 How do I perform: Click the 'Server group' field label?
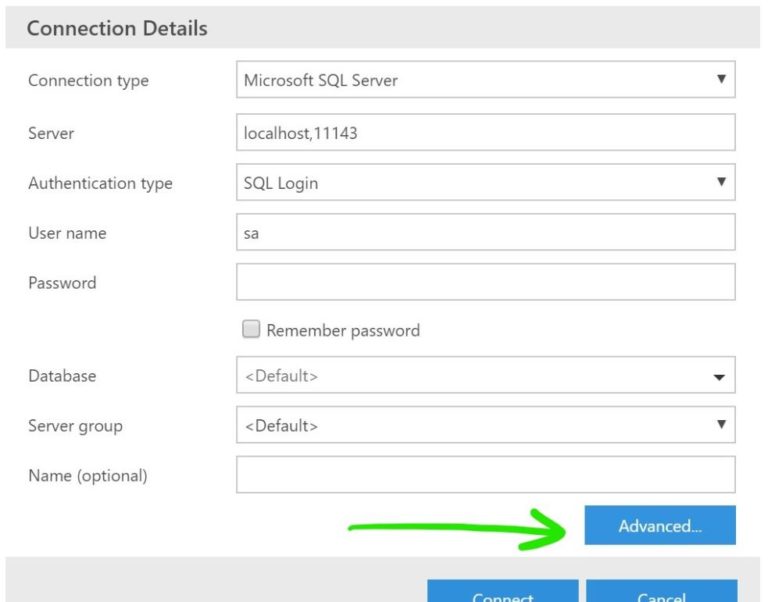click(x=75, y=426)
